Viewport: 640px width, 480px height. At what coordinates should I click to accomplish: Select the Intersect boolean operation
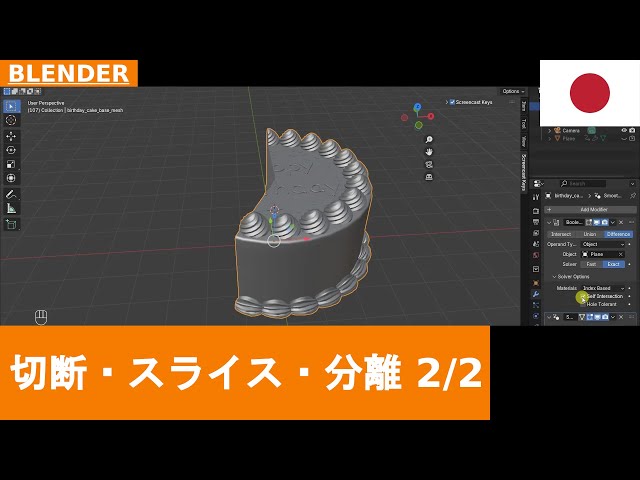(x=561, y=234)
